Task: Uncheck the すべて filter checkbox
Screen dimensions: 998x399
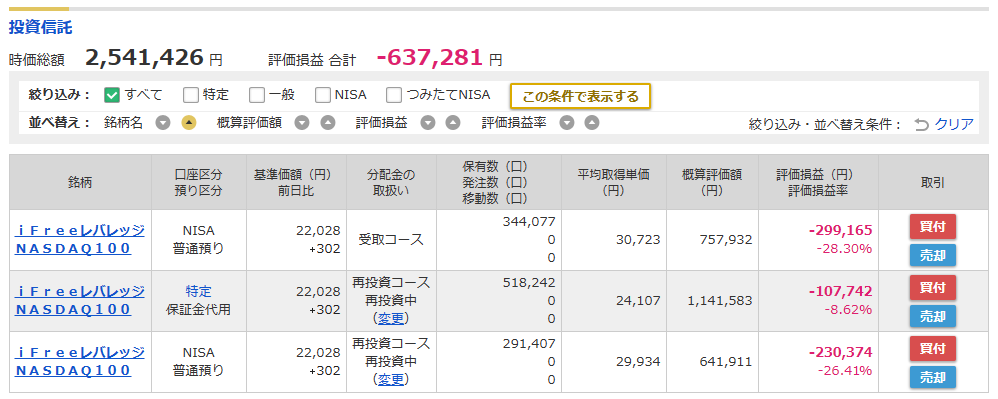Action: 112,95
